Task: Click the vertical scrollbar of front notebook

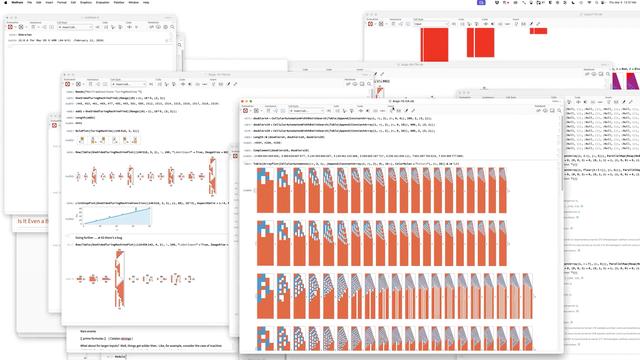Action: pyautogui.click(x=562, y=153)
